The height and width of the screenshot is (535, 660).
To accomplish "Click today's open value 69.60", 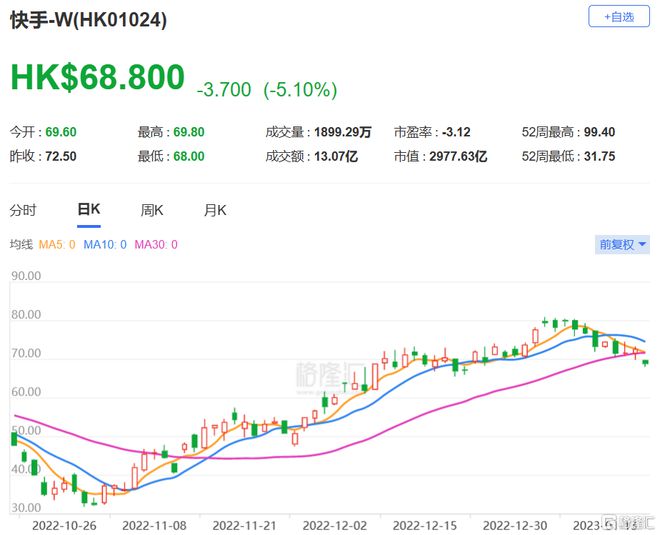I will 61,132.
